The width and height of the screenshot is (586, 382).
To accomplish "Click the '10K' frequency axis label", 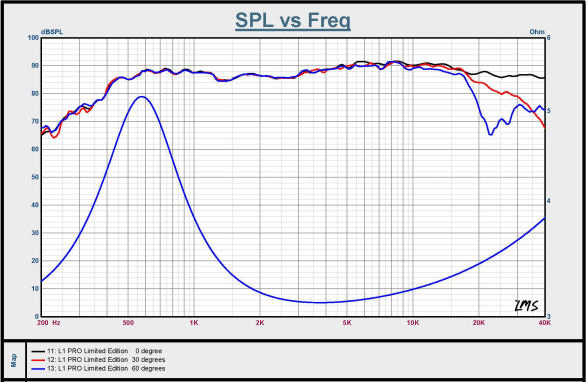I will pos(413,323).
